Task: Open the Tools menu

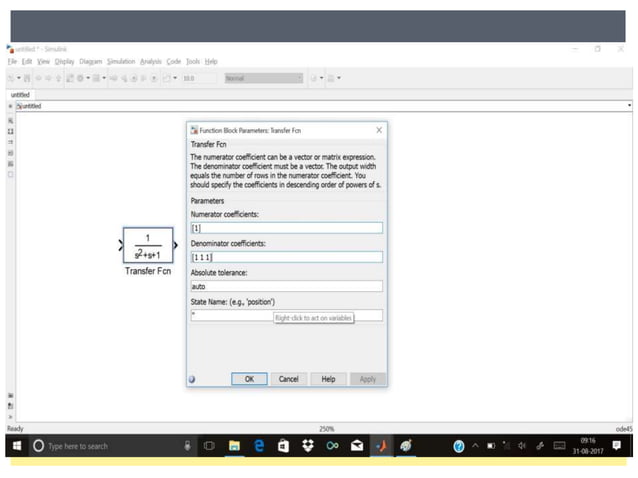Action: [193, 61]
